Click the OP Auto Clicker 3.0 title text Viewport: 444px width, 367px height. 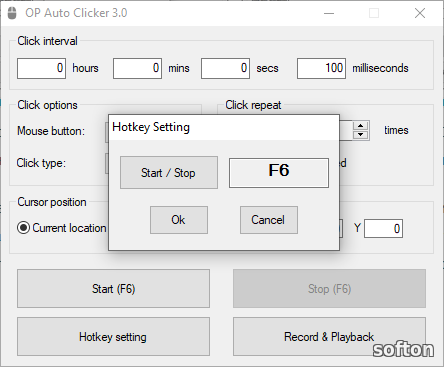coord(76,13)
